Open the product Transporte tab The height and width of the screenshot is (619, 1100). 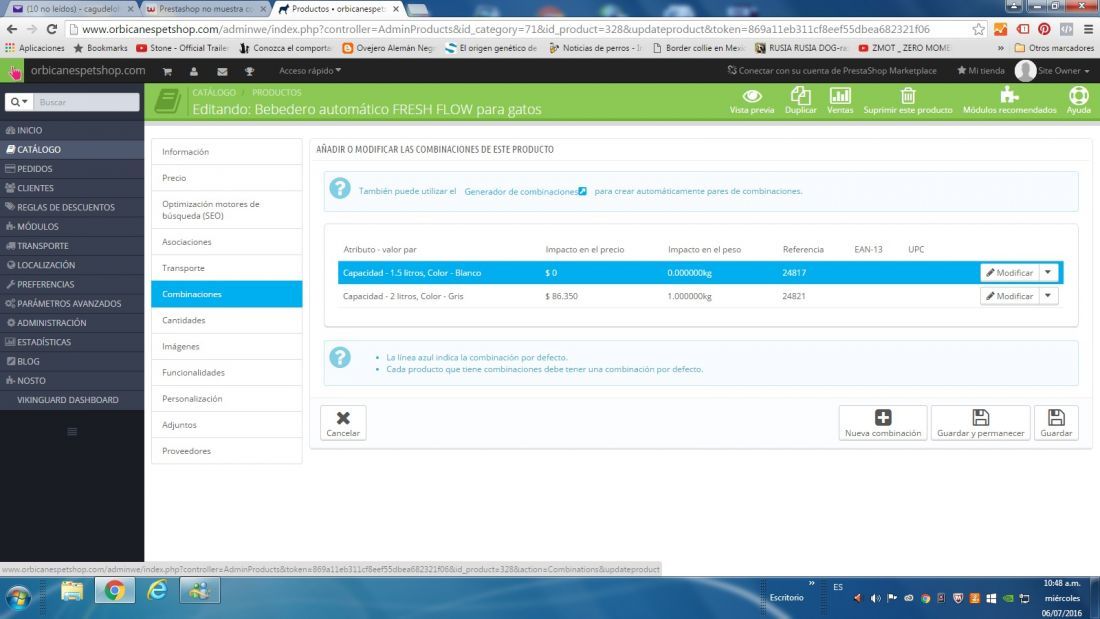227,268
